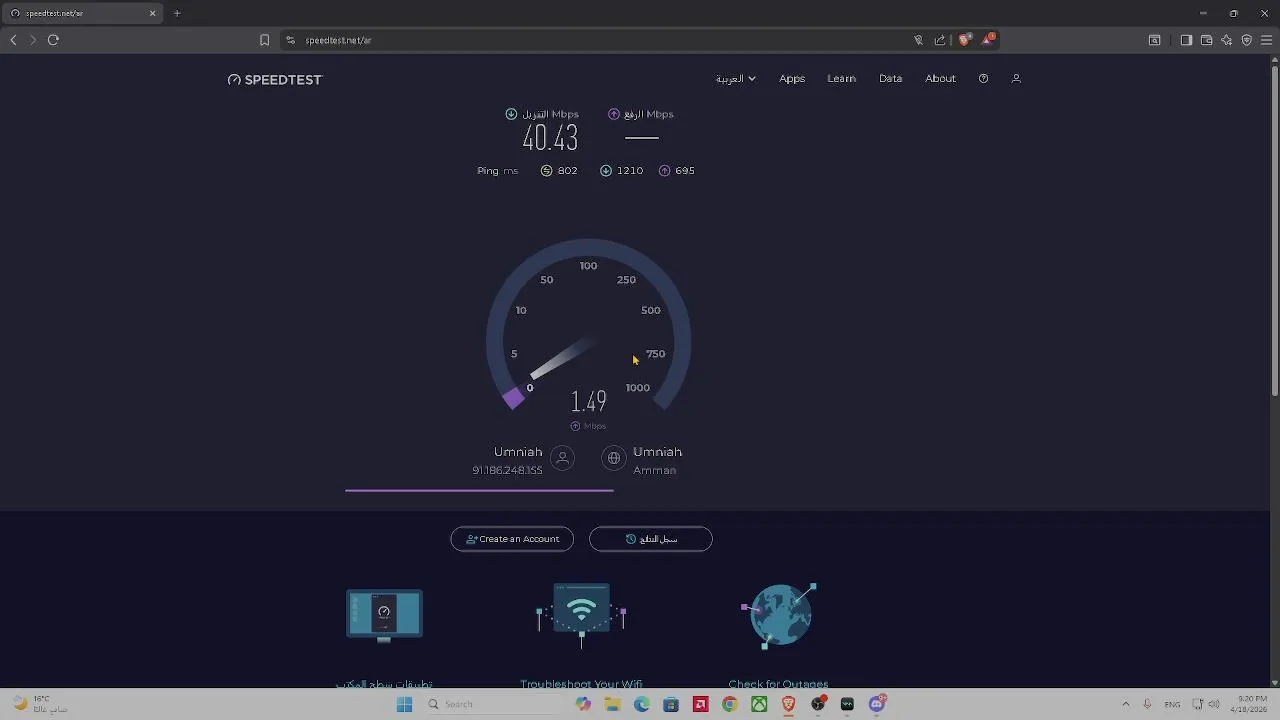Open site settings icon in address bar
The height and width of the screenshot is (720, 1280).
(290, 40)
